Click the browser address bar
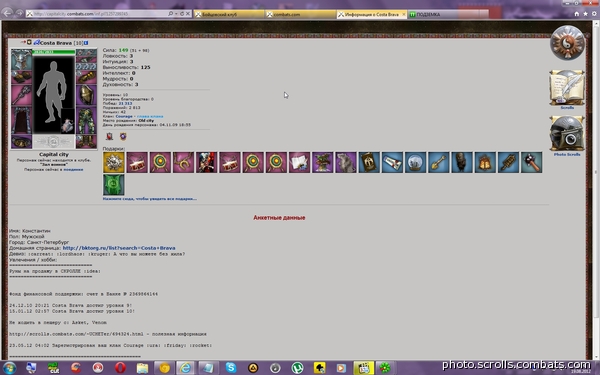The height and width of the screenshot is (375, 600). point(99,14)
